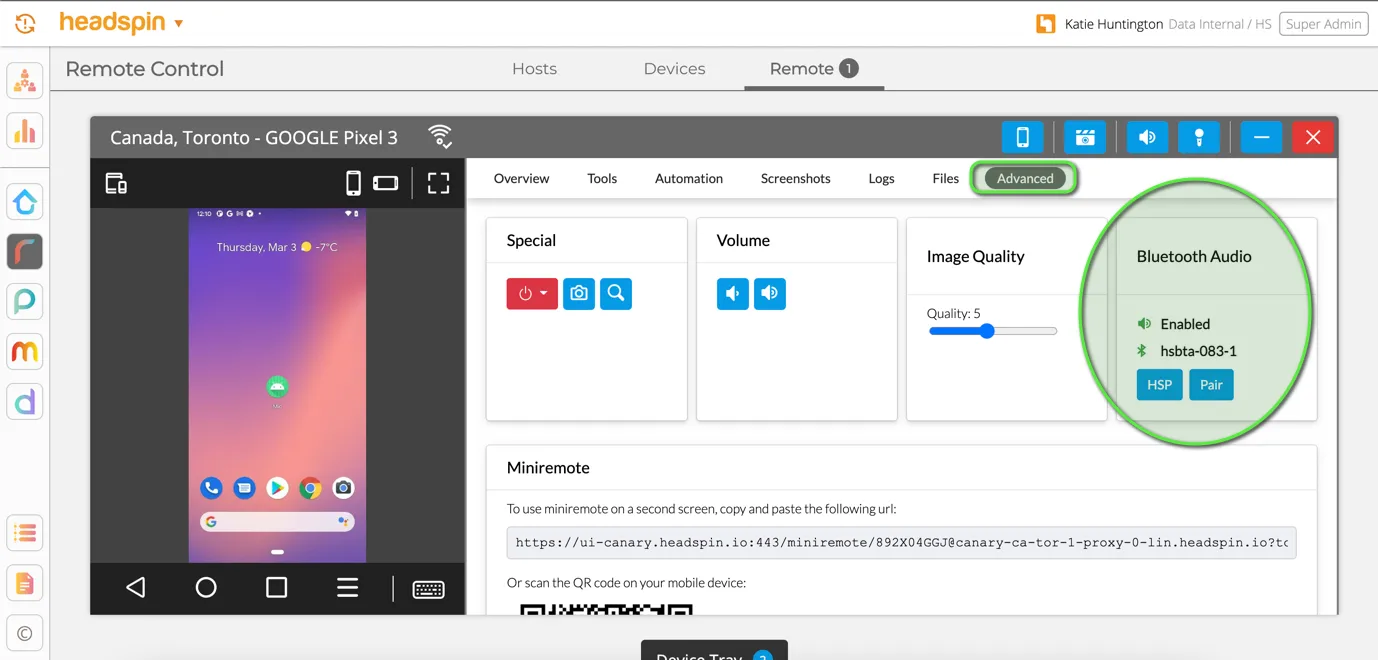1378x660 pixels.
Task: Open the Advanced tab
Action: (1025, 178)
